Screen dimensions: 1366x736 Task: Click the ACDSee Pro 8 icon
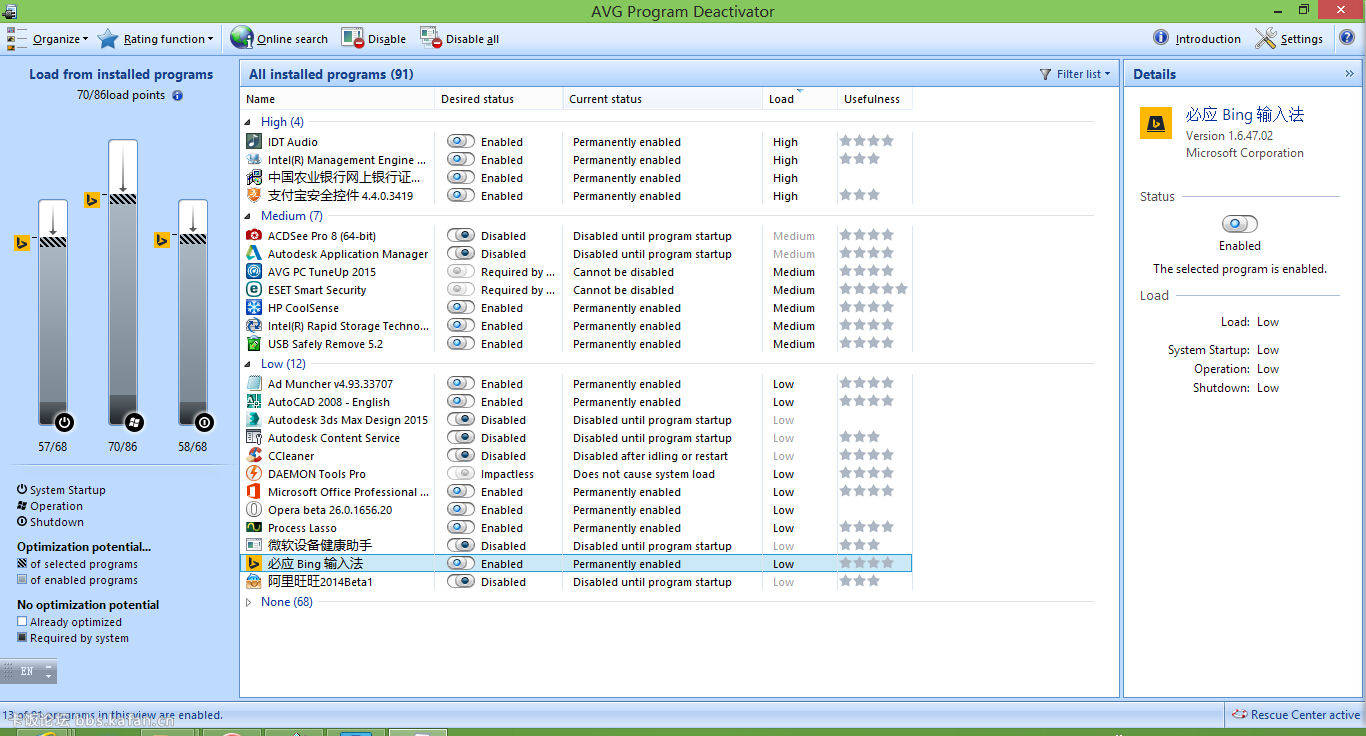[x=254, y=236]
